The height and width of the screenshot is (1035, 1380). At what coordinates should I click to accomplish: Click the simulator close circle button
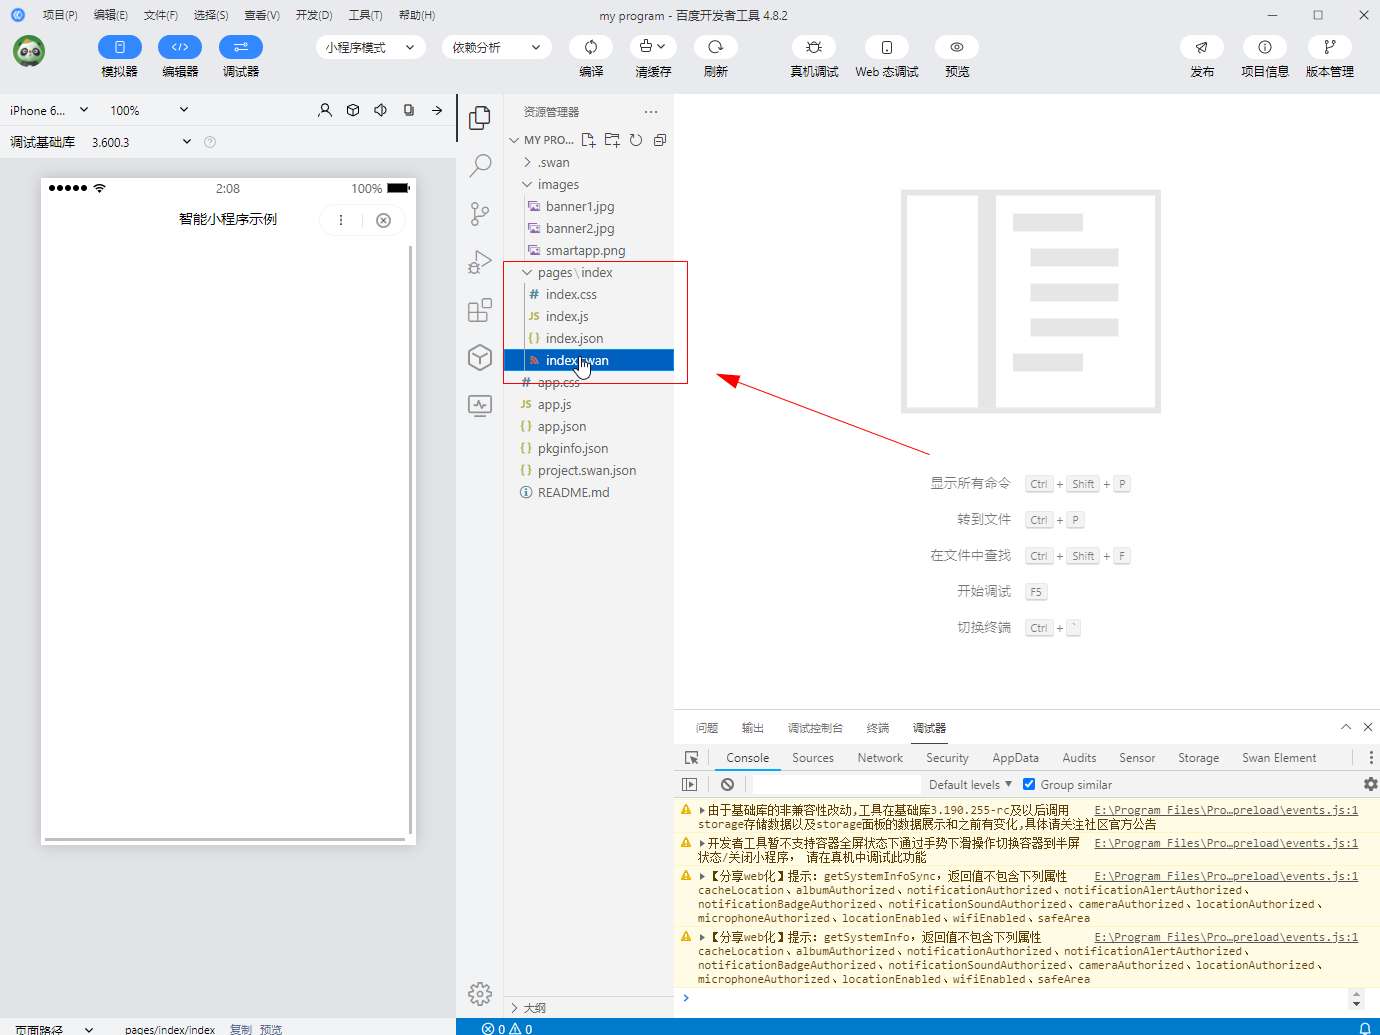[x=383, y=220]
